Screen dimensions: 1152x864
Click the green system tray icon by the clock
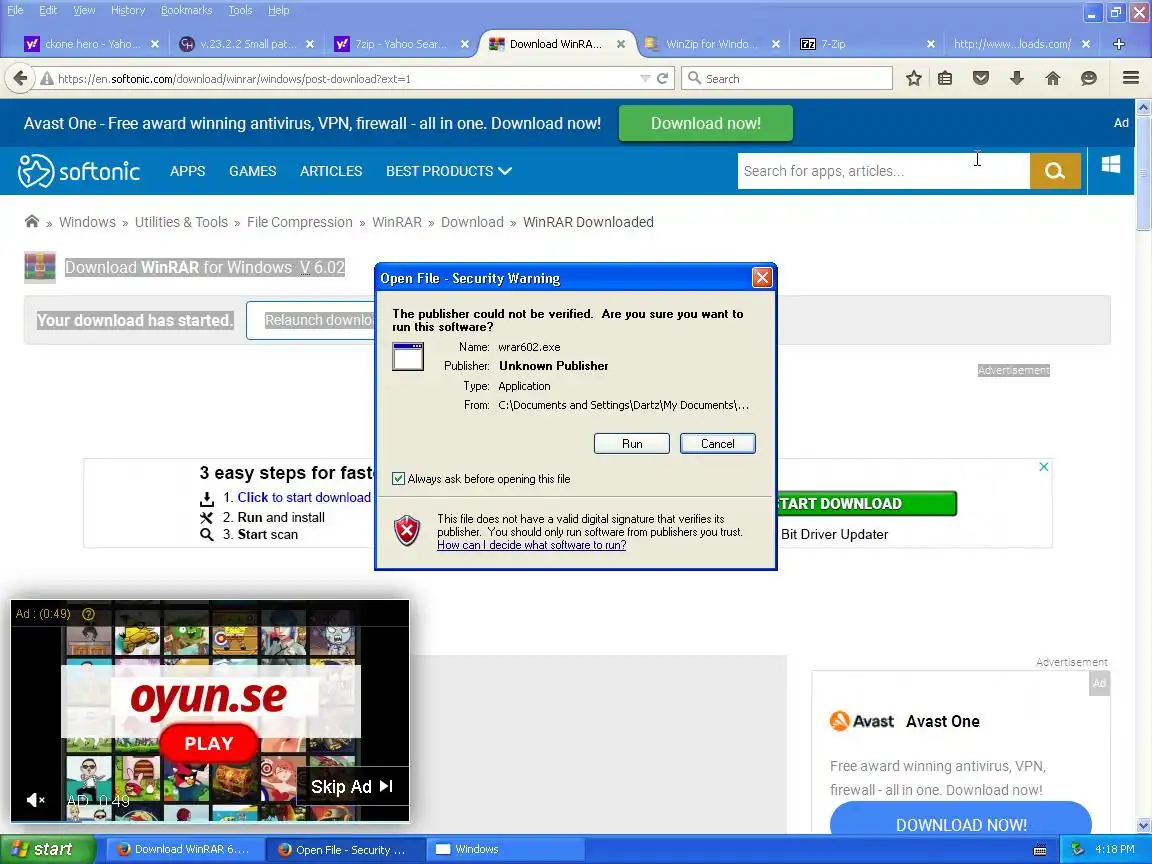1077,849
